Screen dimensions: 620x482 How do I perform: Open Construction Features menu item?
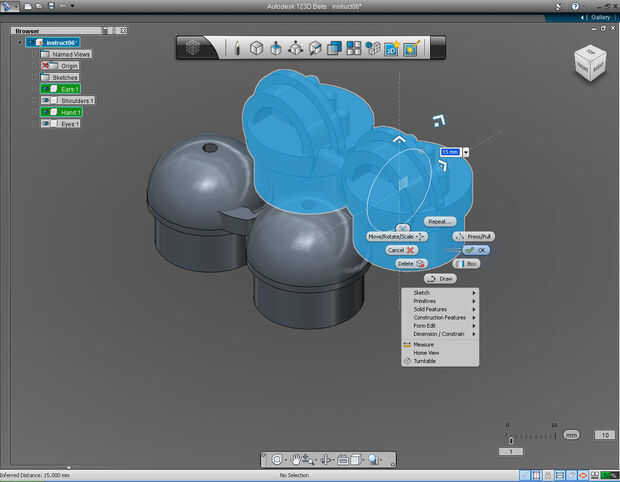tap(440, 318)
